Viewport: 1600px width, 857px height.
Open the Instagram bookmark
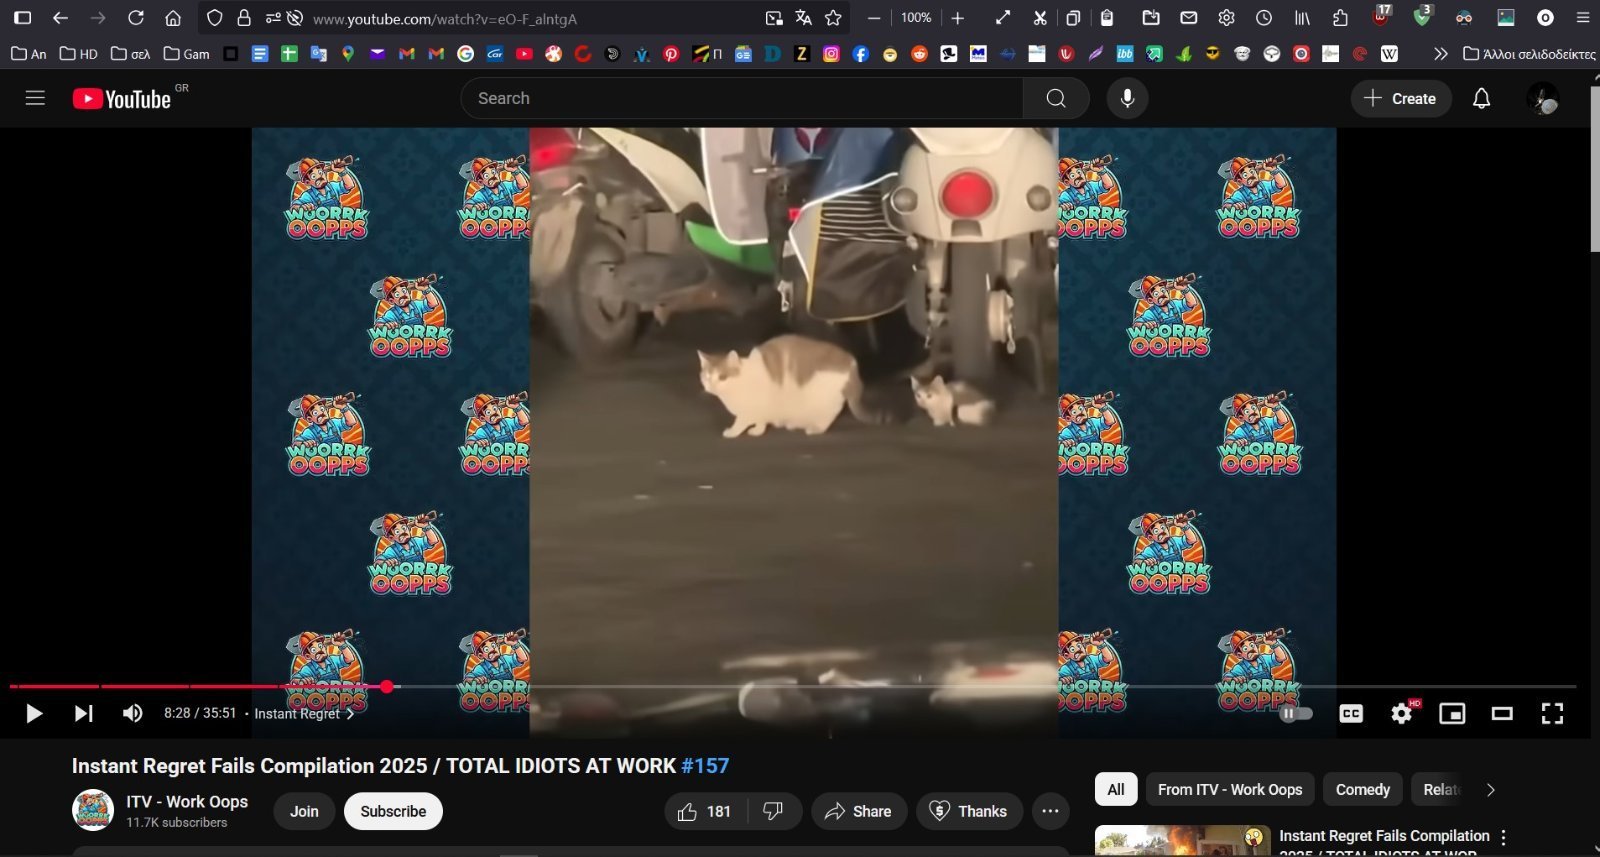[831, 54]
